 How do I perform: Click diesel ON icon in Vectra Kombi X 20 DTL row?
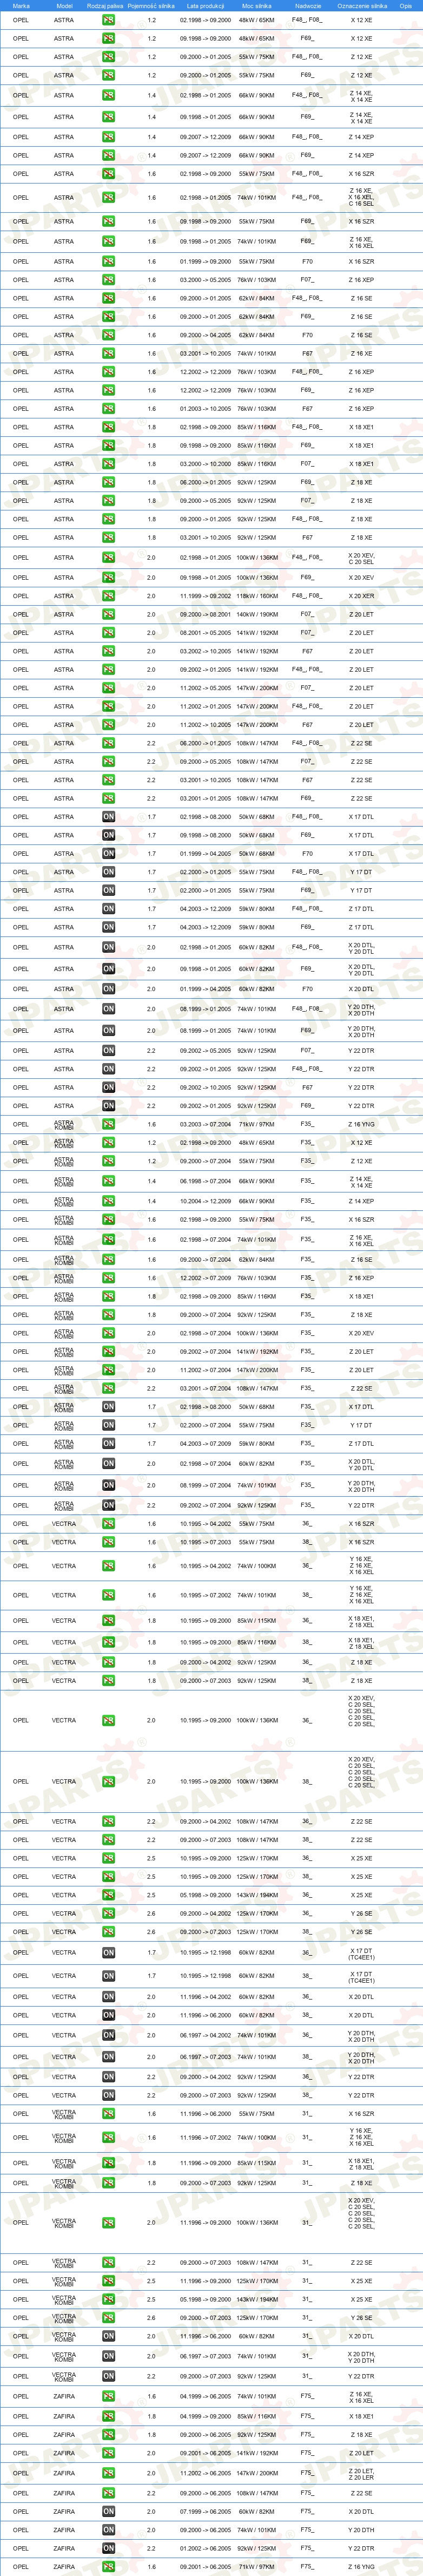point(108,2337)
